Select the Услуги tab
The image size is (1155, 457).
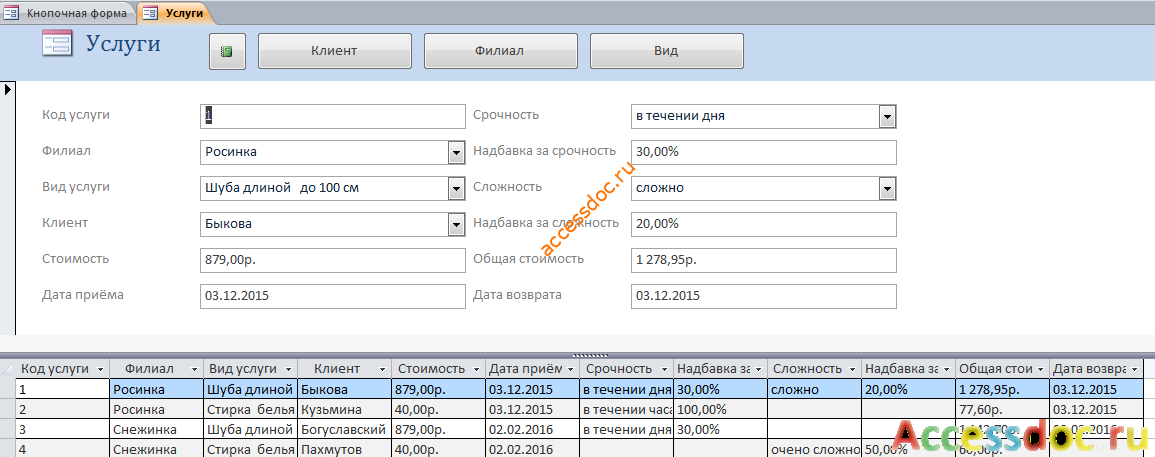[175, 13]
